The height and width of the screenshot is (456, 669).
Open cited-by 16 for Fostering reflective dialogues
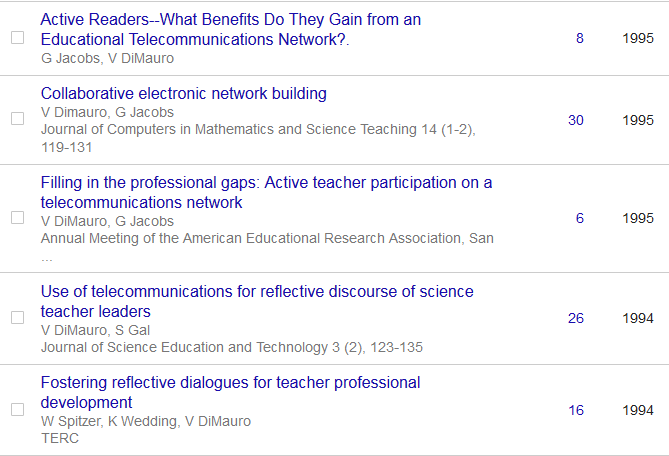click(x=575, y=410)
